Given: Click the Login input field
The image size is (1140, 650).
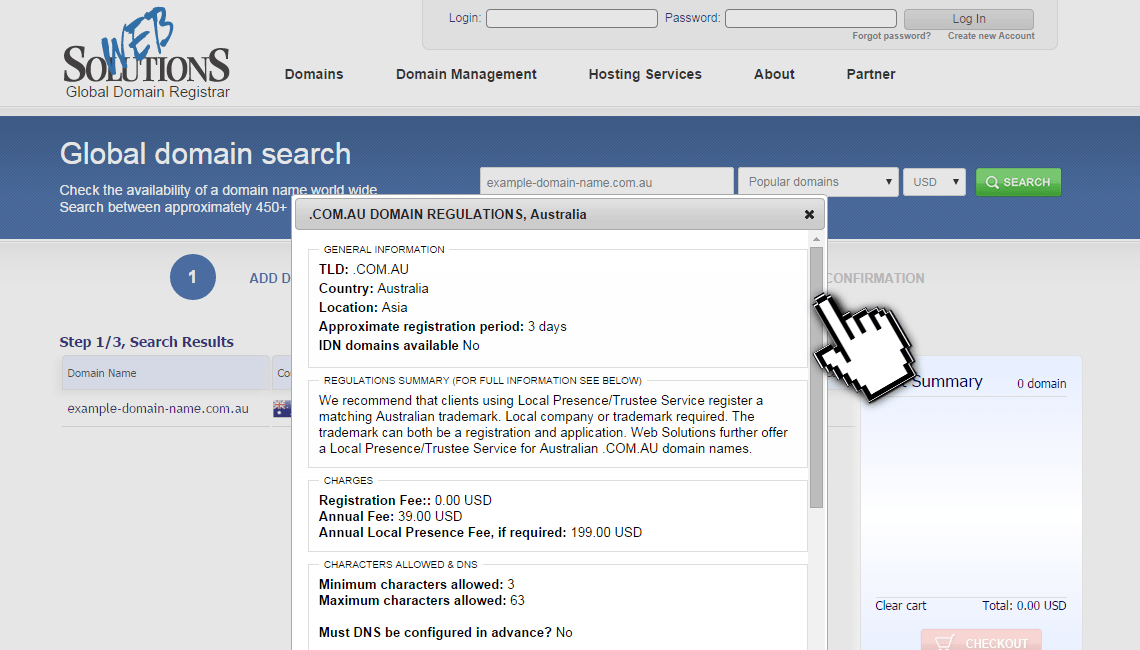Looking at the screenshot, I should tap(571, 18).
